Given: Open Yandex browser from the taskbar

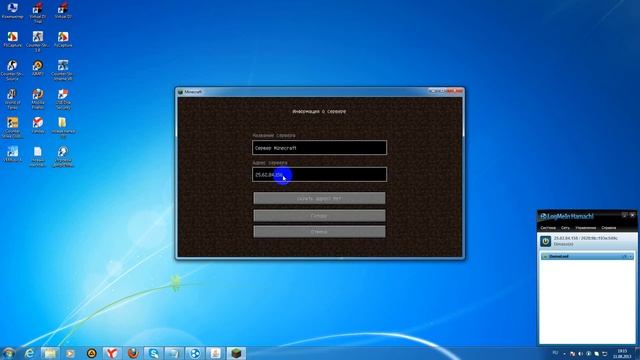Looking at the screenshot, I should pyautogui.click(x=112, y=353).
